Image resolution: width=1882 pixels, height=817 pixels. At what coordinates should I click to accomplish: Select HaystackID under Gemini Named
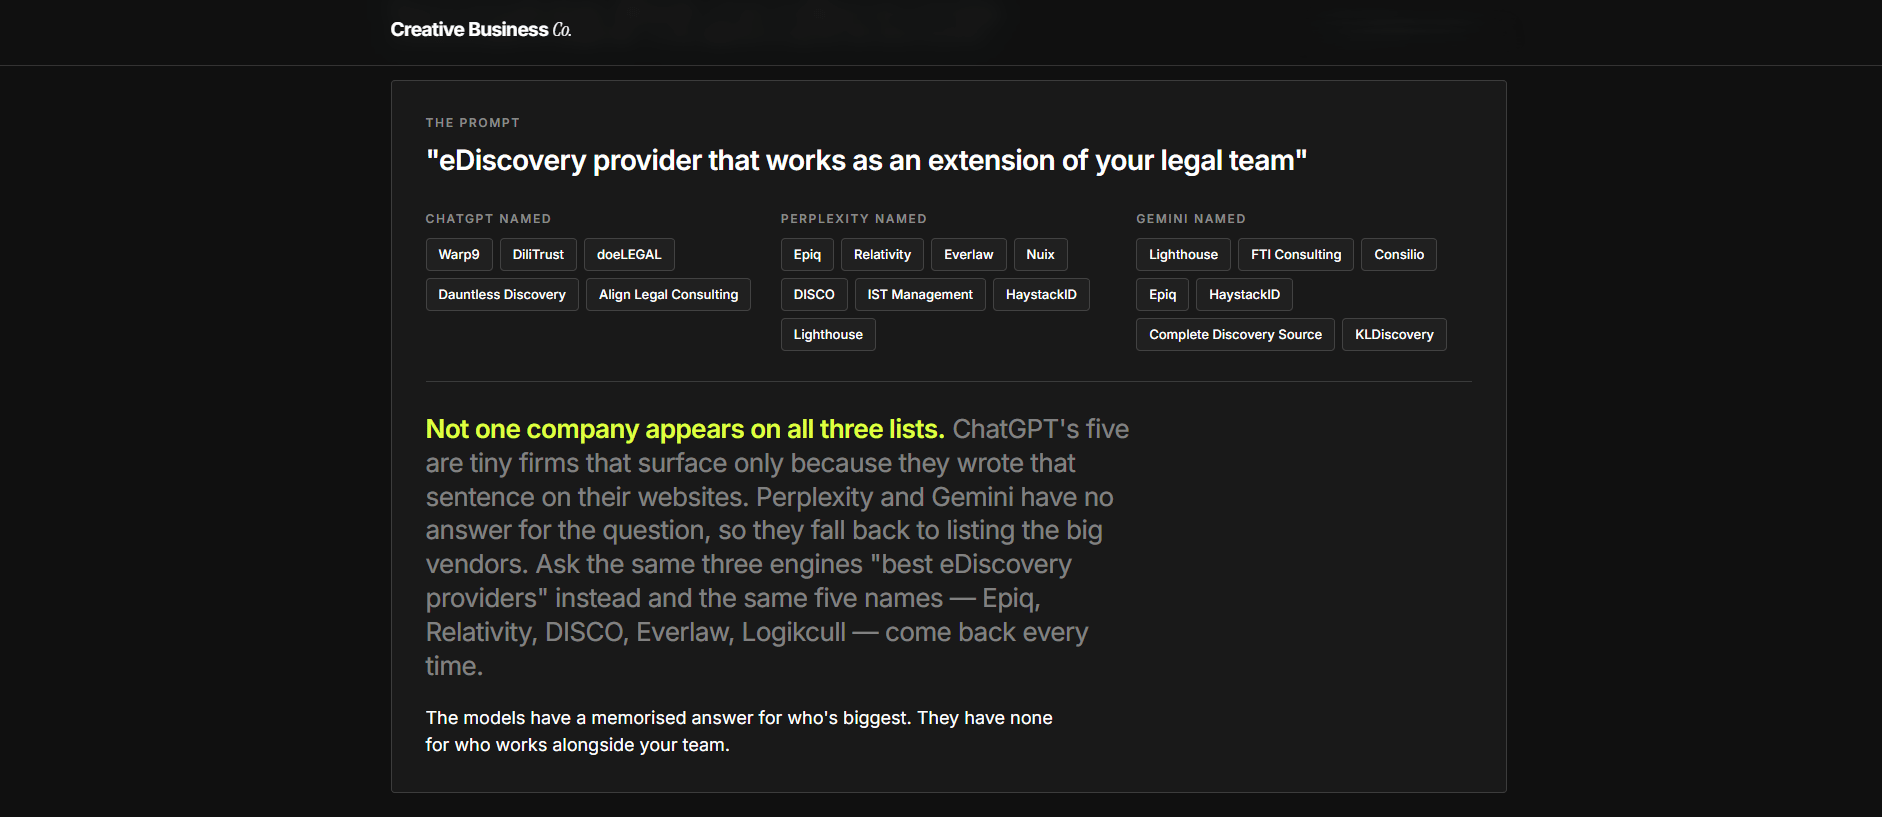(1244, 295)
